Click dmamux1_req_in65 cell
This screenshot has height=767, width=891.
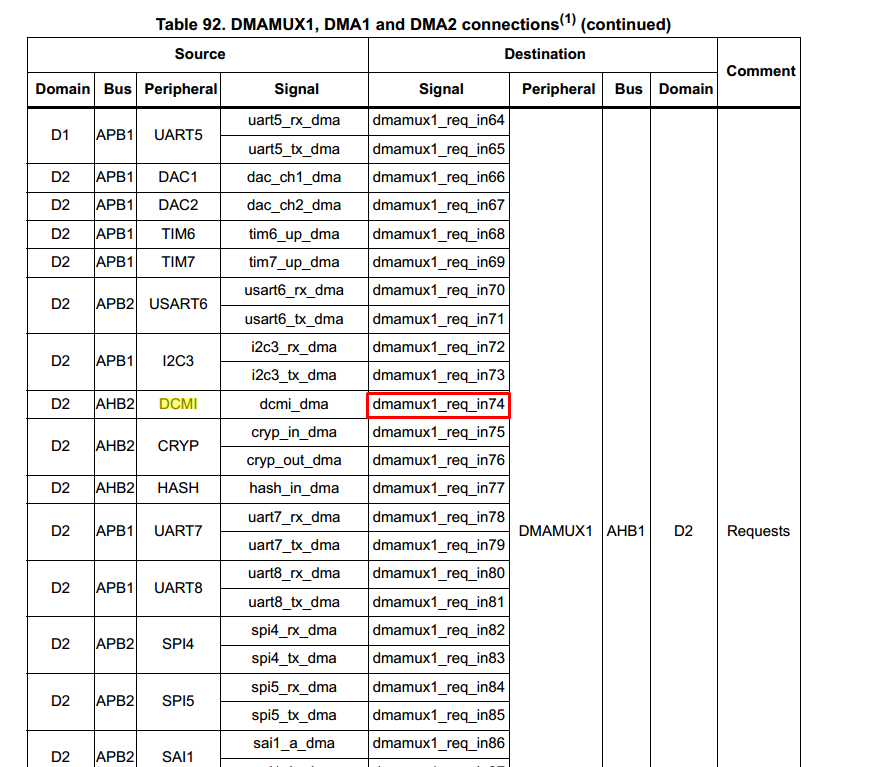tap(439, 149)
